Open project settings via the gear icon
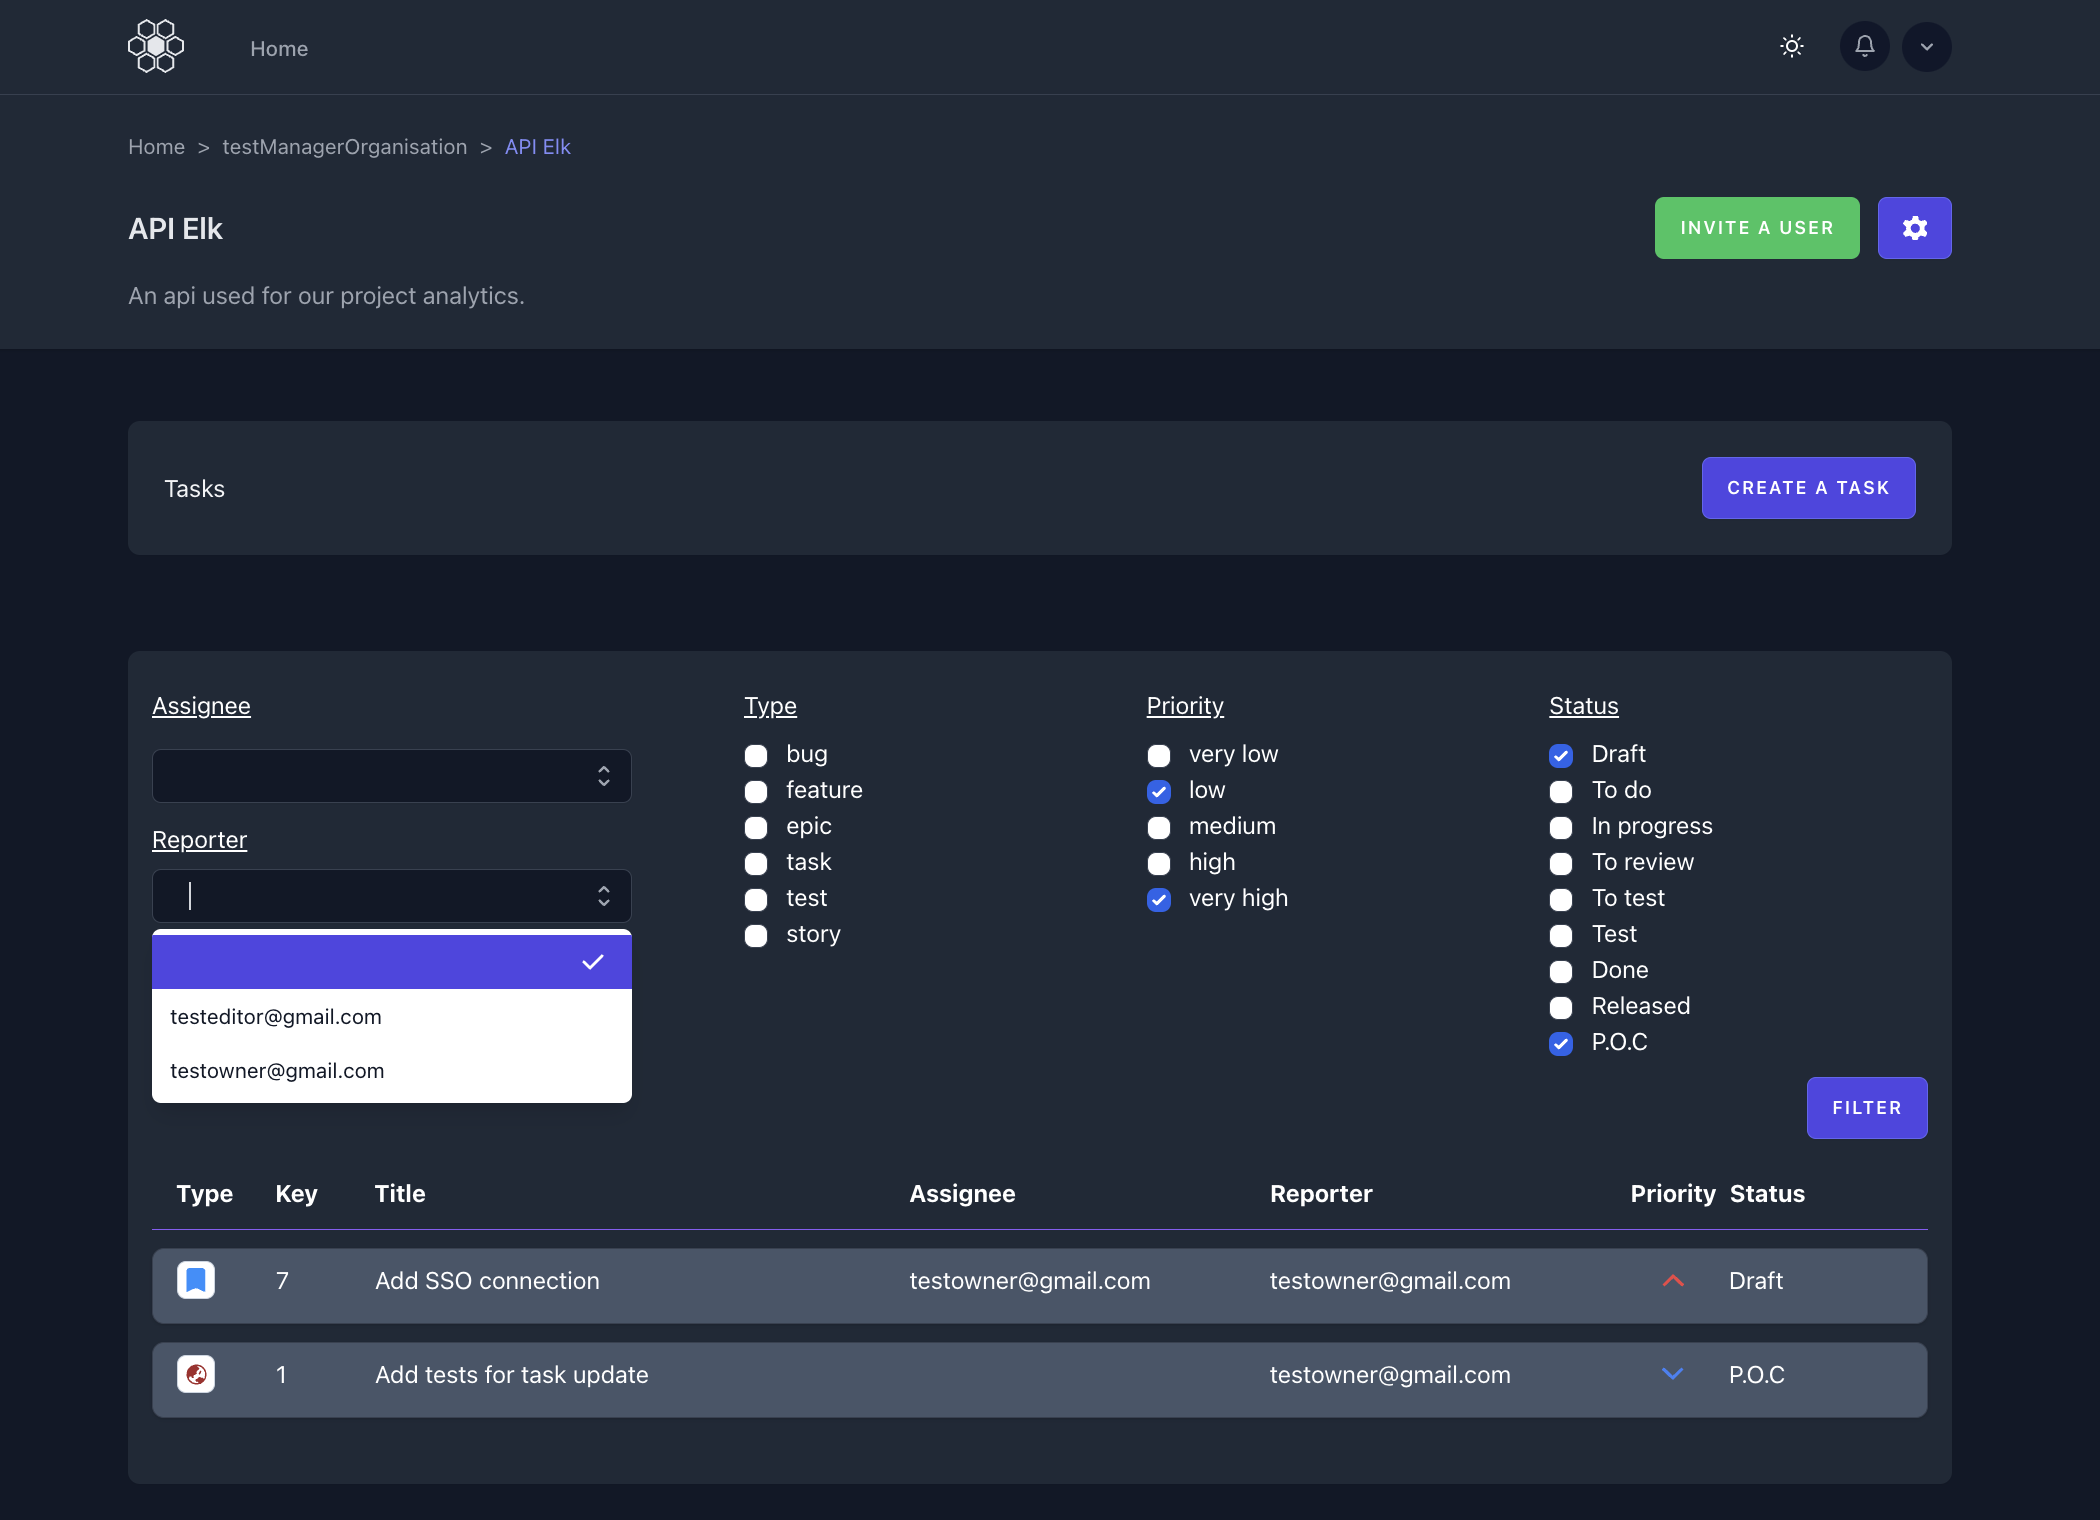This screenshot has height=1520, width=2100. (x=1914, y=227)
